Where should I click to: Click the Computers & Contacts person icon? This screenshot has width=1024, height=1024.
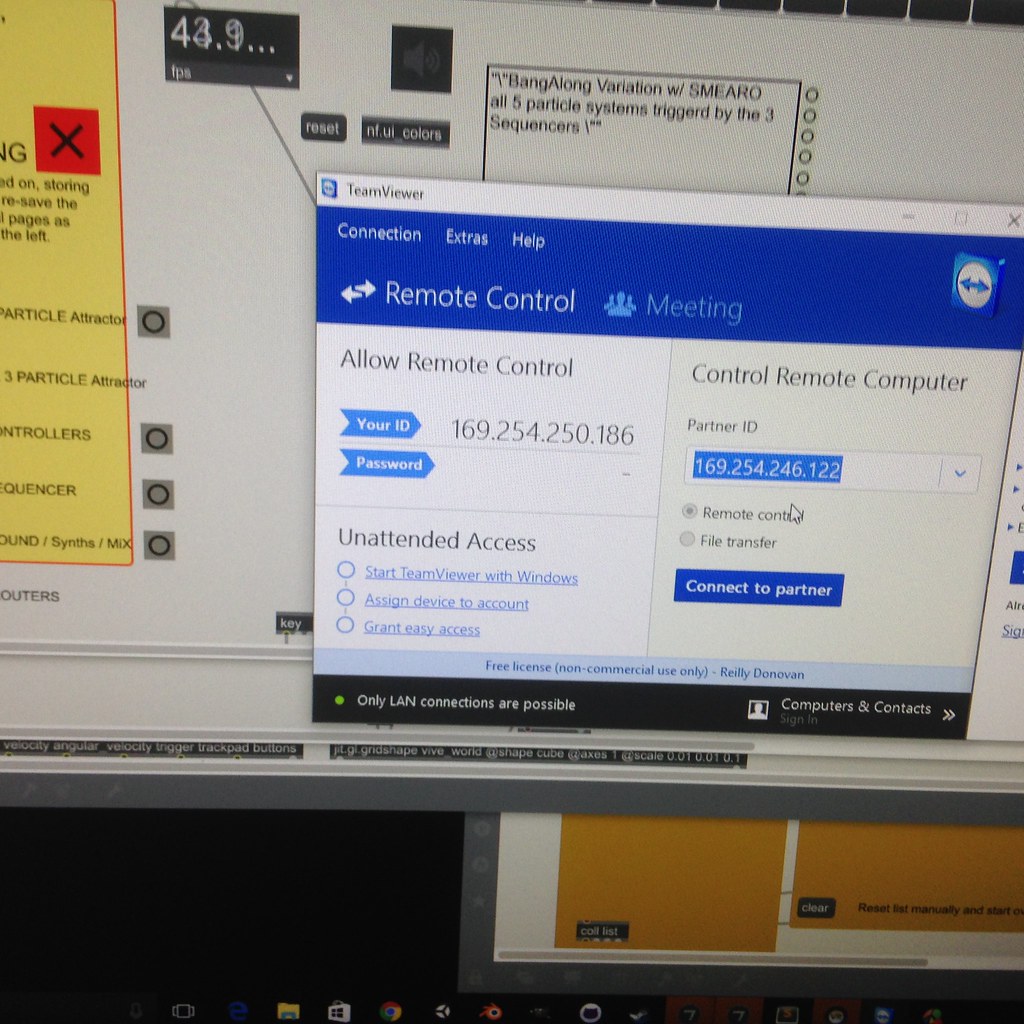pos(758,709)
